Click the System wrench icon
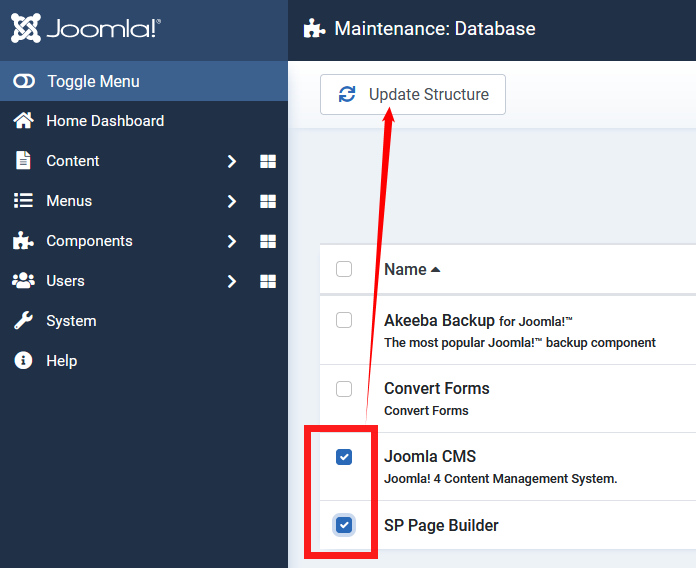This screenshot has height=568, width=696. click(x=23, y=321)
